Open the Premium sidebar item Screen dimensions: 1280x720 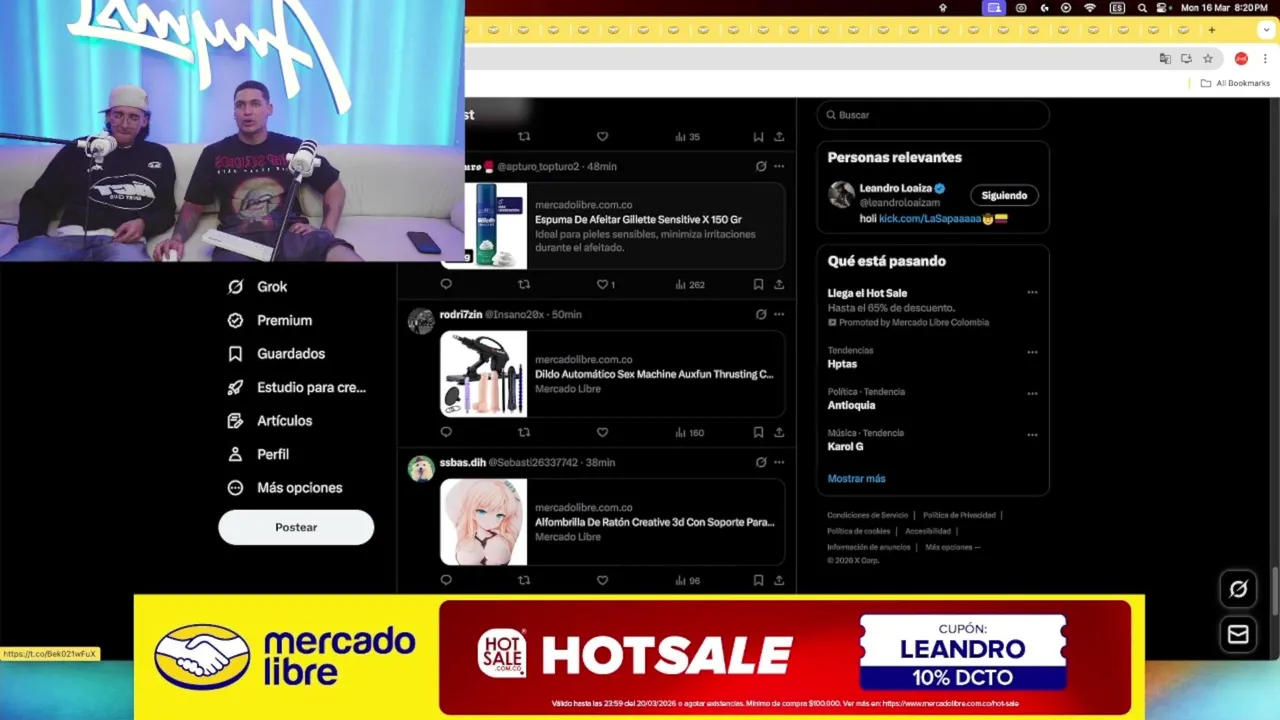(x=269, y=320)
